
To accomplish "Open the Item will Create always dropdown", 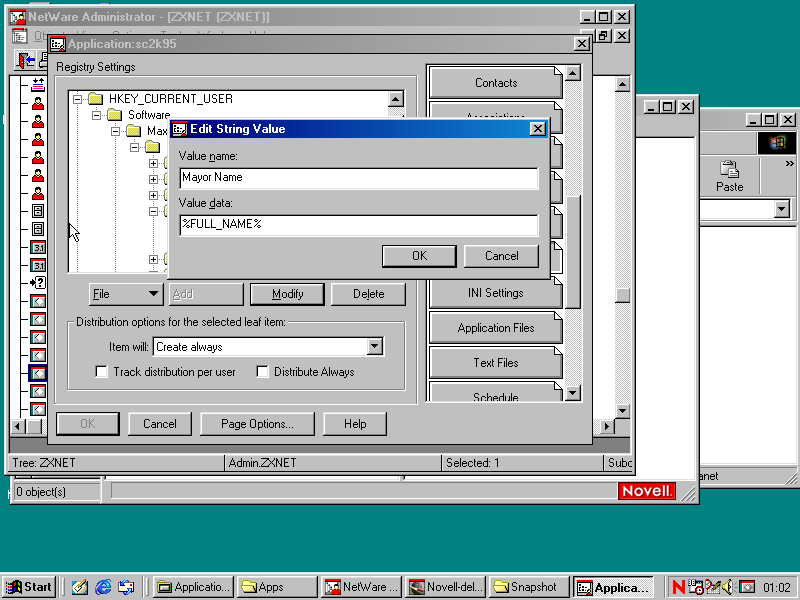I will pos(374,346).
